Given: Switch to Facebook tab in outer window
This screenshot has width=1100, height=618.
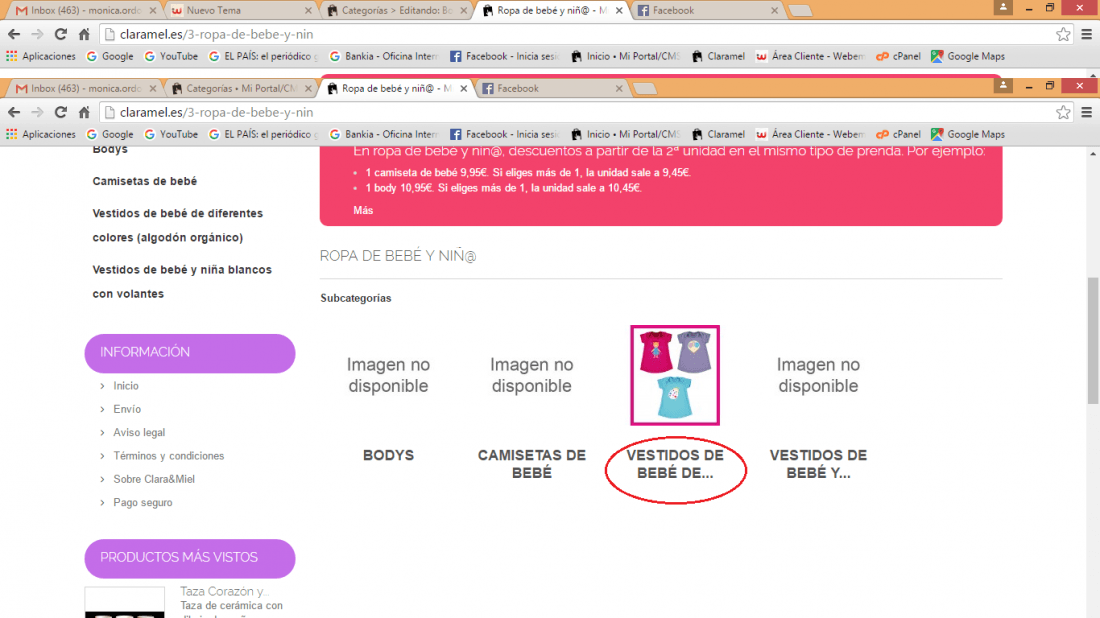Looking at the screenshot, I should [x=707, y=11].
